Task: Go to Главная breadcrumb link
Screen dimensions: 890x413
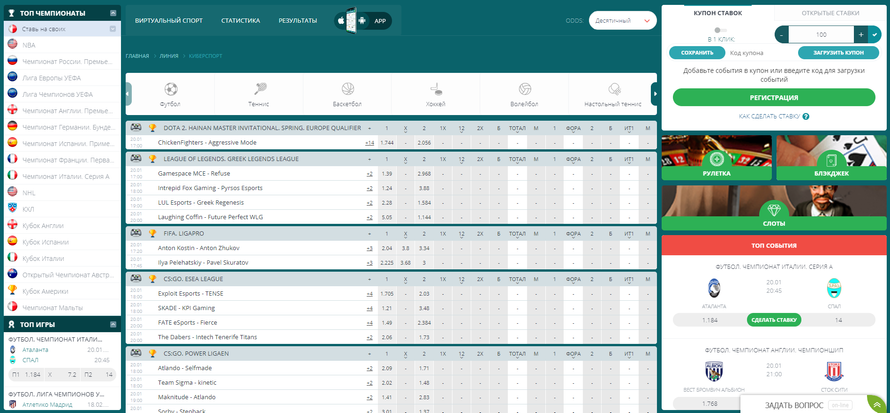Action: tap(137, 56)
